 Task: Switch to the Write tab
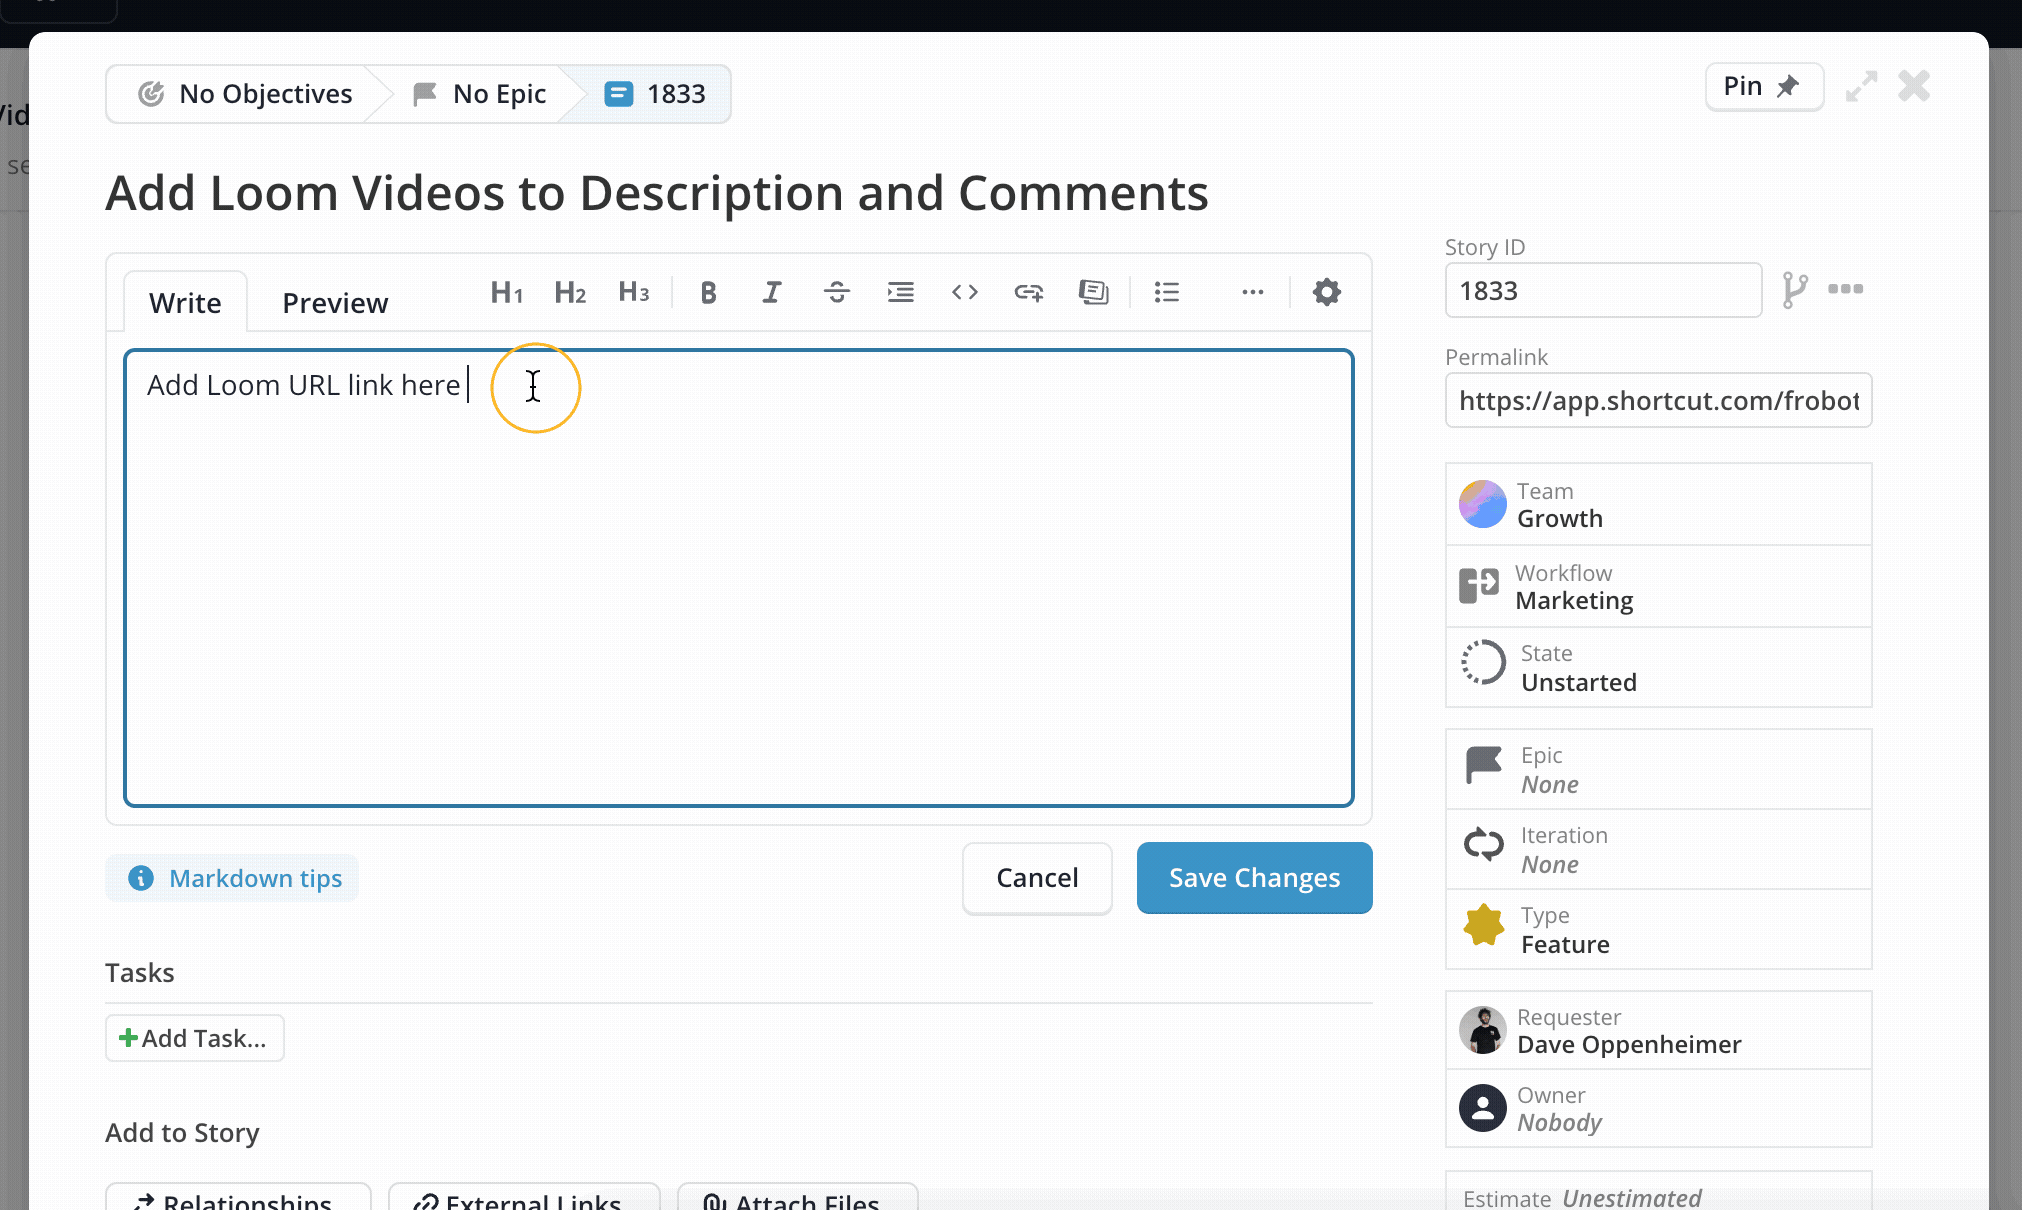point(185,302)
